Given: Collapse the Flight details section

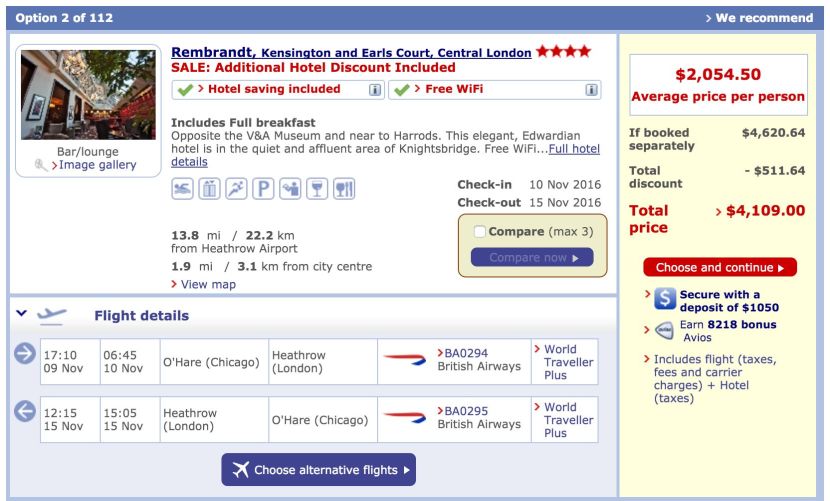Looking at the screenshot, I should point(21,314).
